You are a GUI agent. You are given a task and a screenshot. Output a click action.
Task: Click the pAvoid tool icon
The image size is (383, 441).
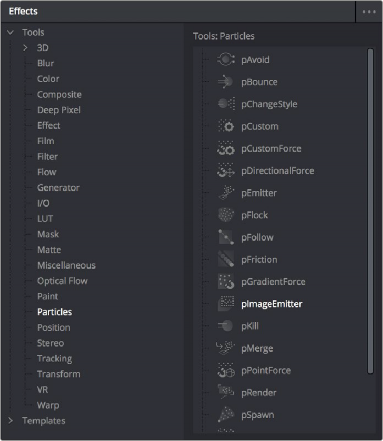[226, 60]
